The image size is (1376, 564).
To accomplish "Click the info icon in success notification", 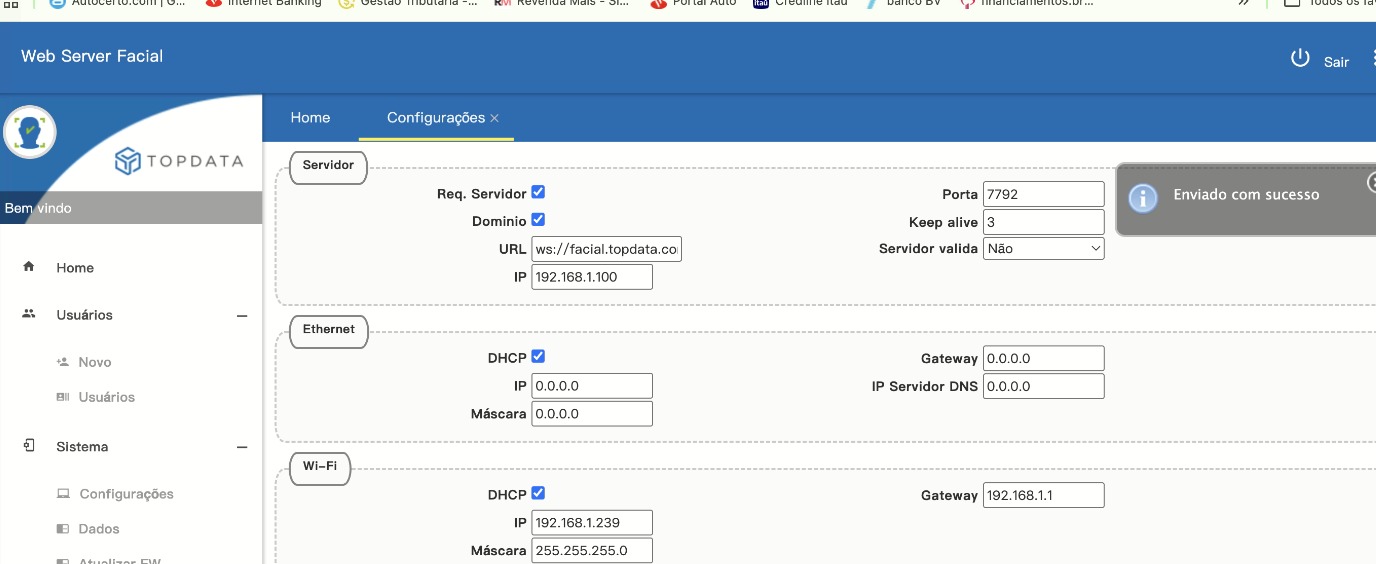I will coord(1142,197).
